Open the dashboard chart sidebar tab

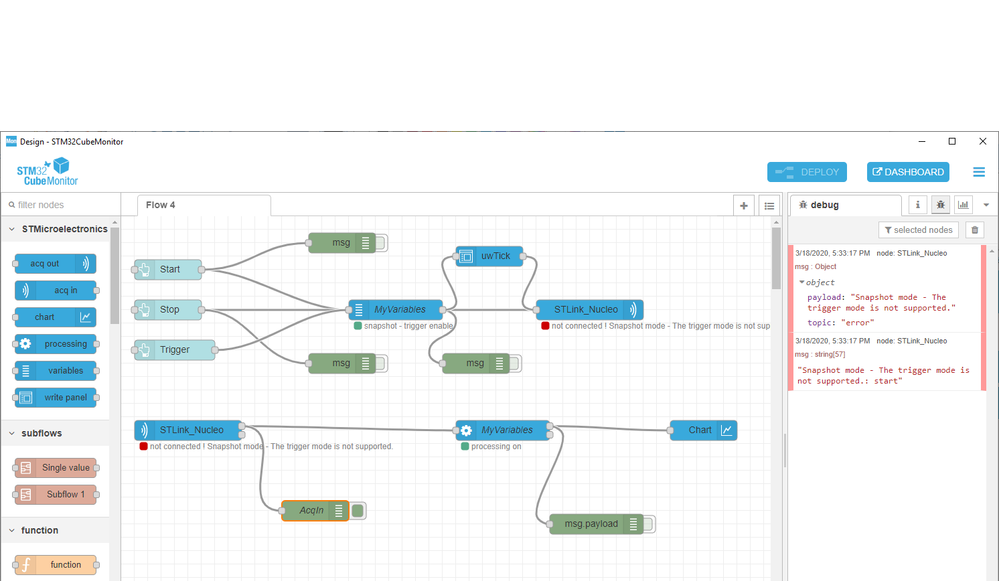click(963, 204)
